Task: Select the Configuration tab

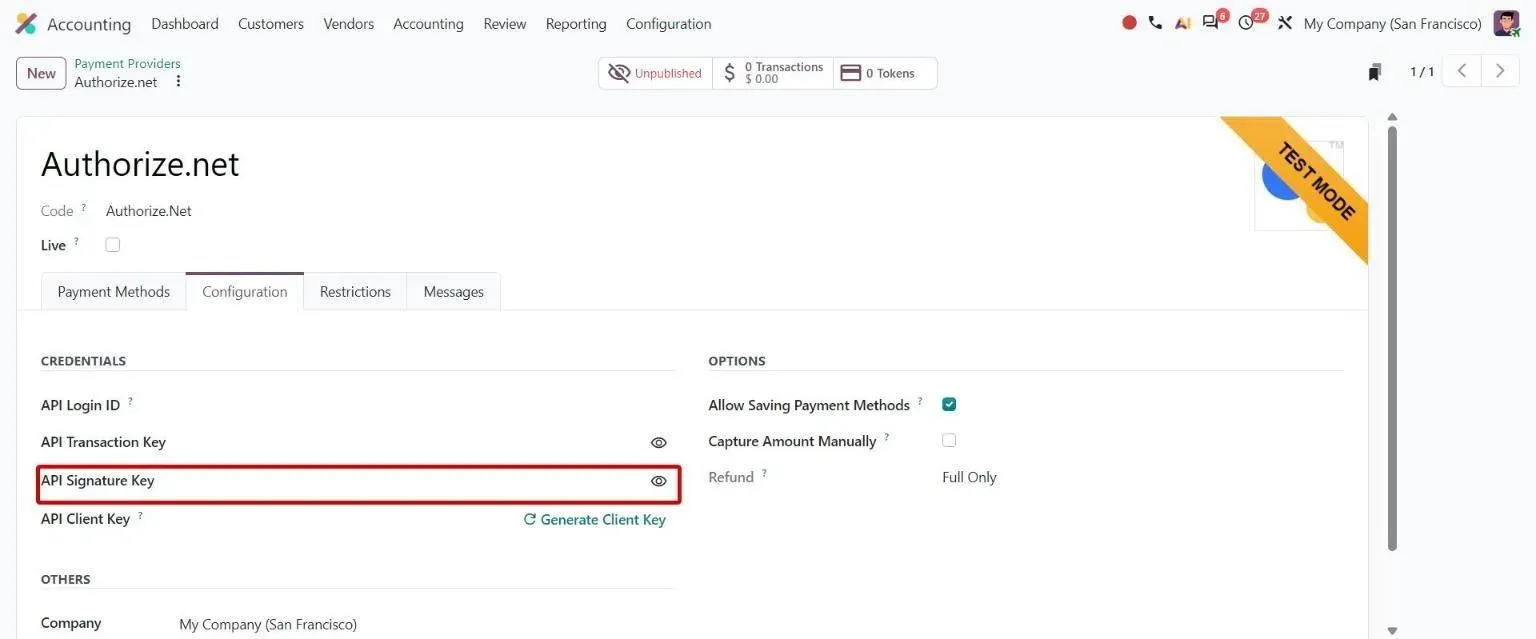Action: click(x=245, y=291)
